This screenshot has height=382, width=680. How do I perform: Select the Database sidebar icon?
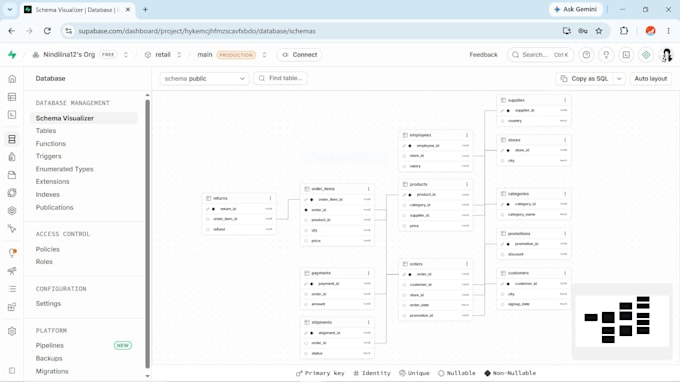(x=12, y=139)
